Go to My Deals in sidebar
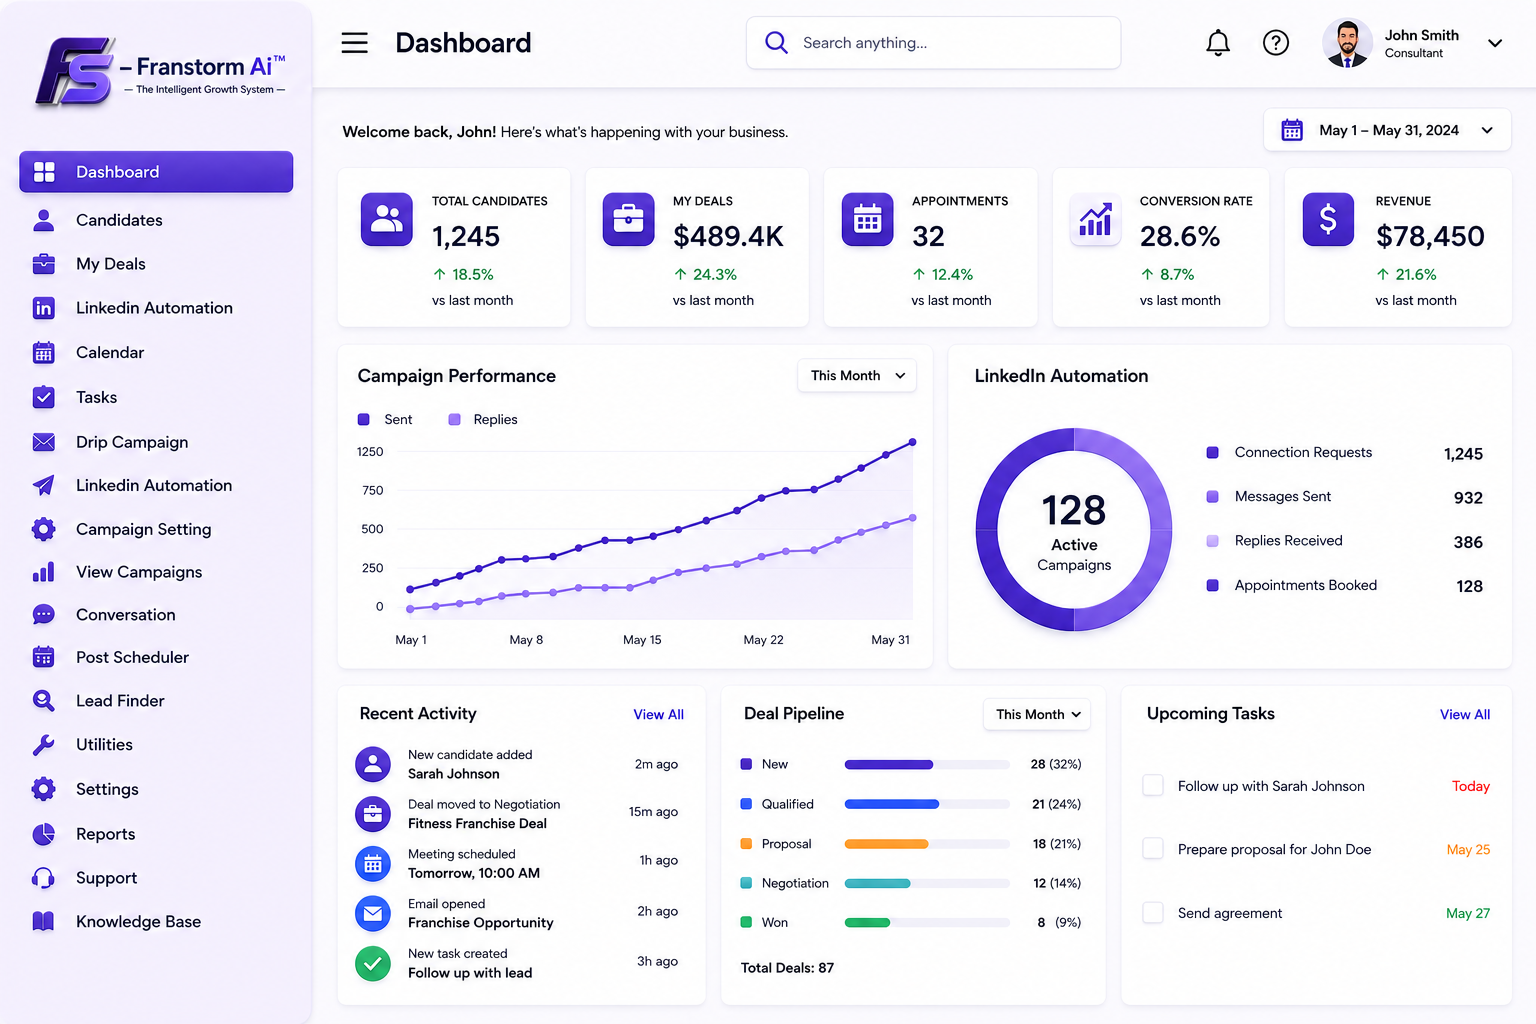 coord(111,264)
